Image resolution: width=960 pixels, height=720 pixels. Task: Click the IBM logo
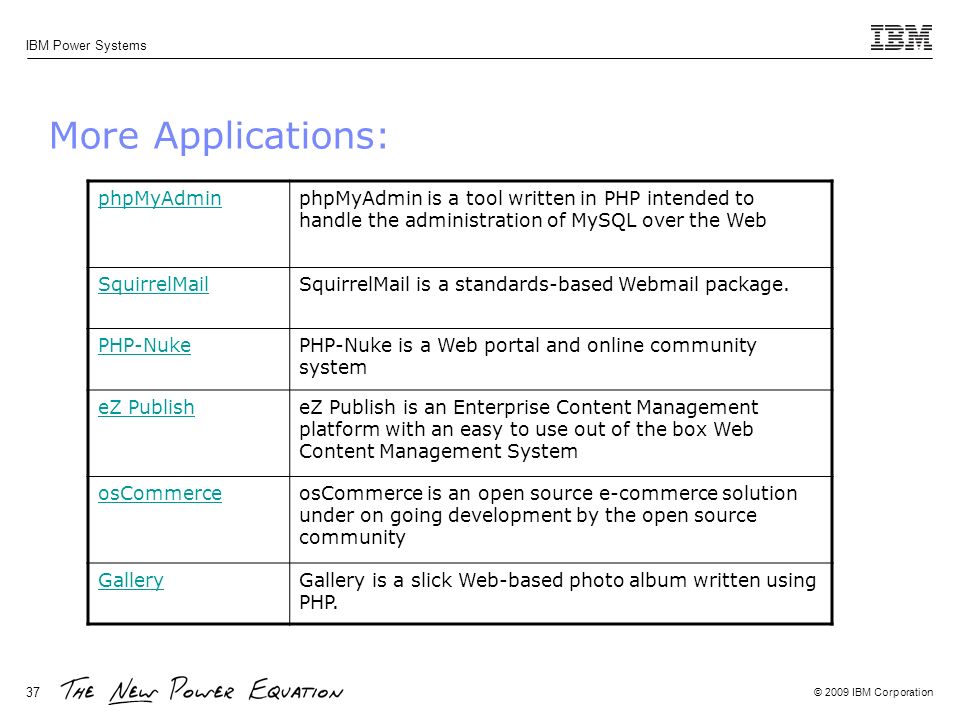pos(901,38)
